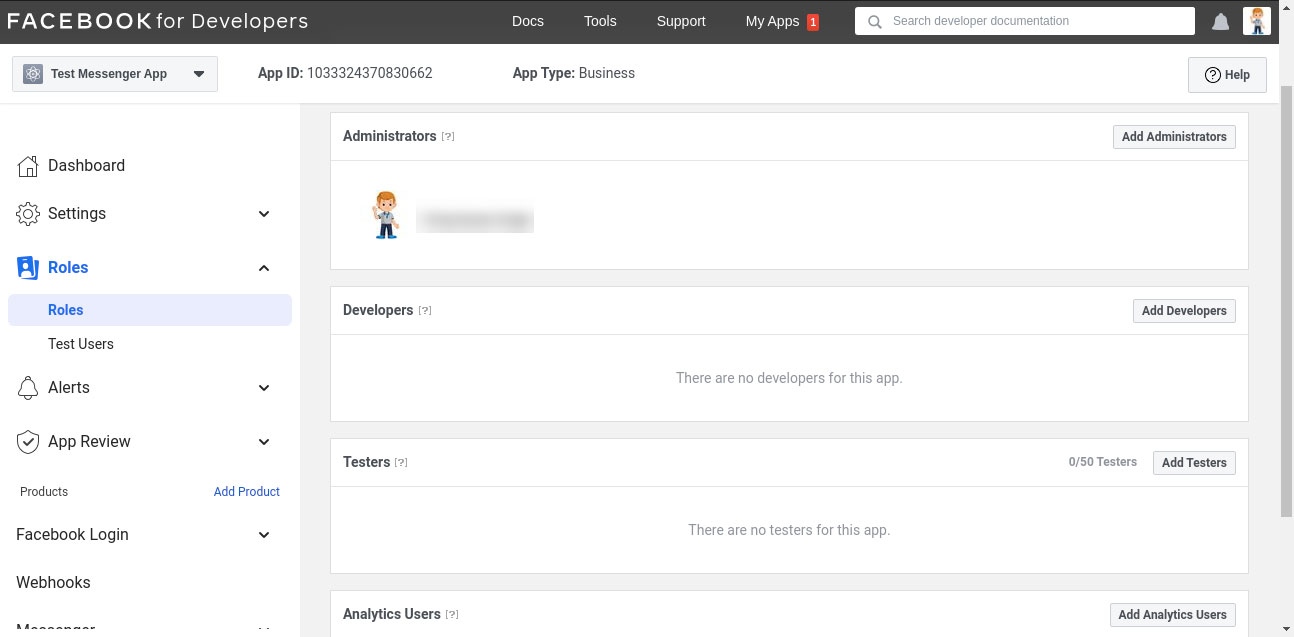This screenshot has height=637, width=1294.
Task: Expand the Settings section chevron
Action: pyautogui.click(x=264, y=214)
